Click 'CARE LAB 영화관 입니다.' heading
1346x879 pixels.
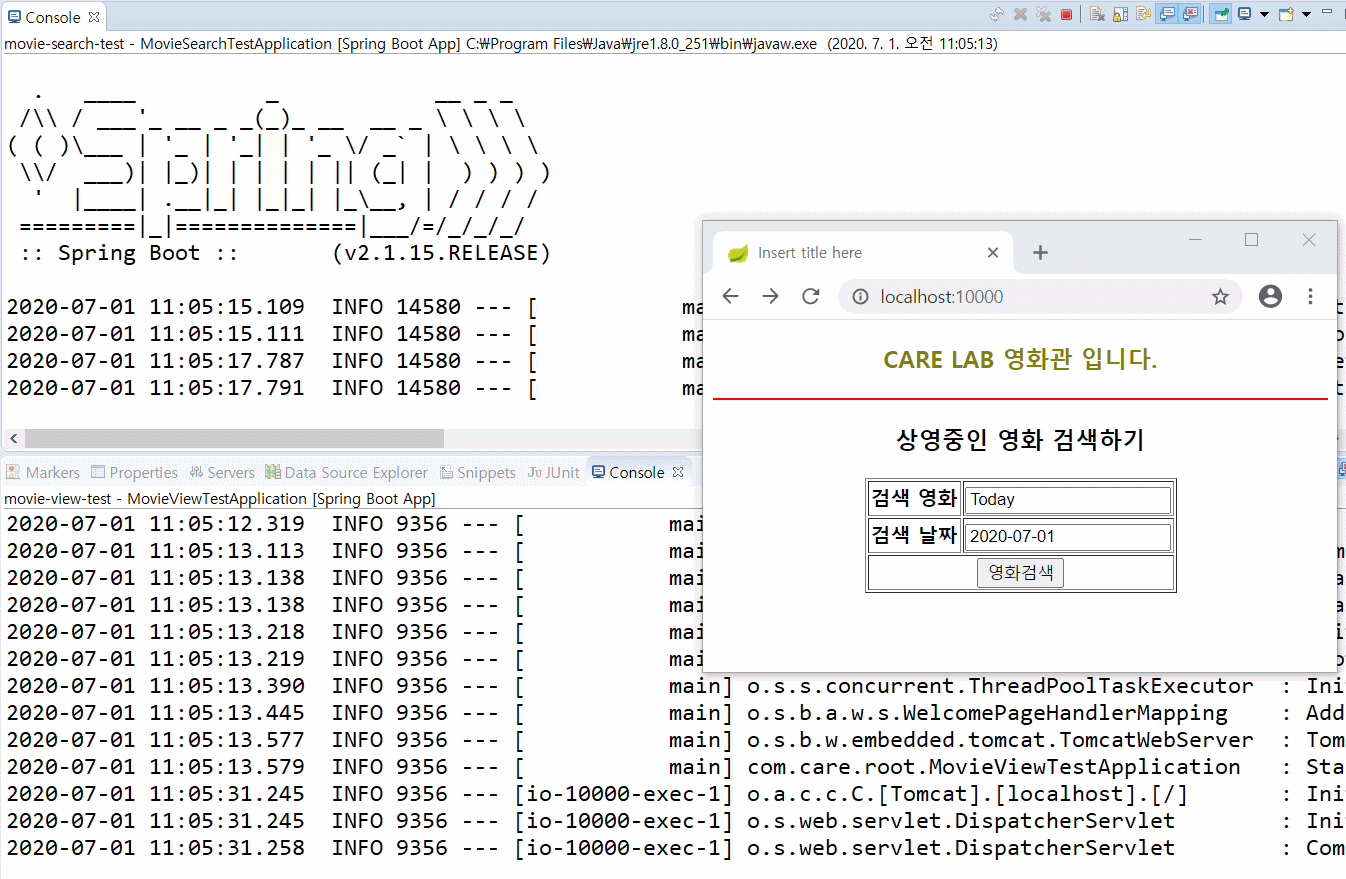(x=1020, y=360)
